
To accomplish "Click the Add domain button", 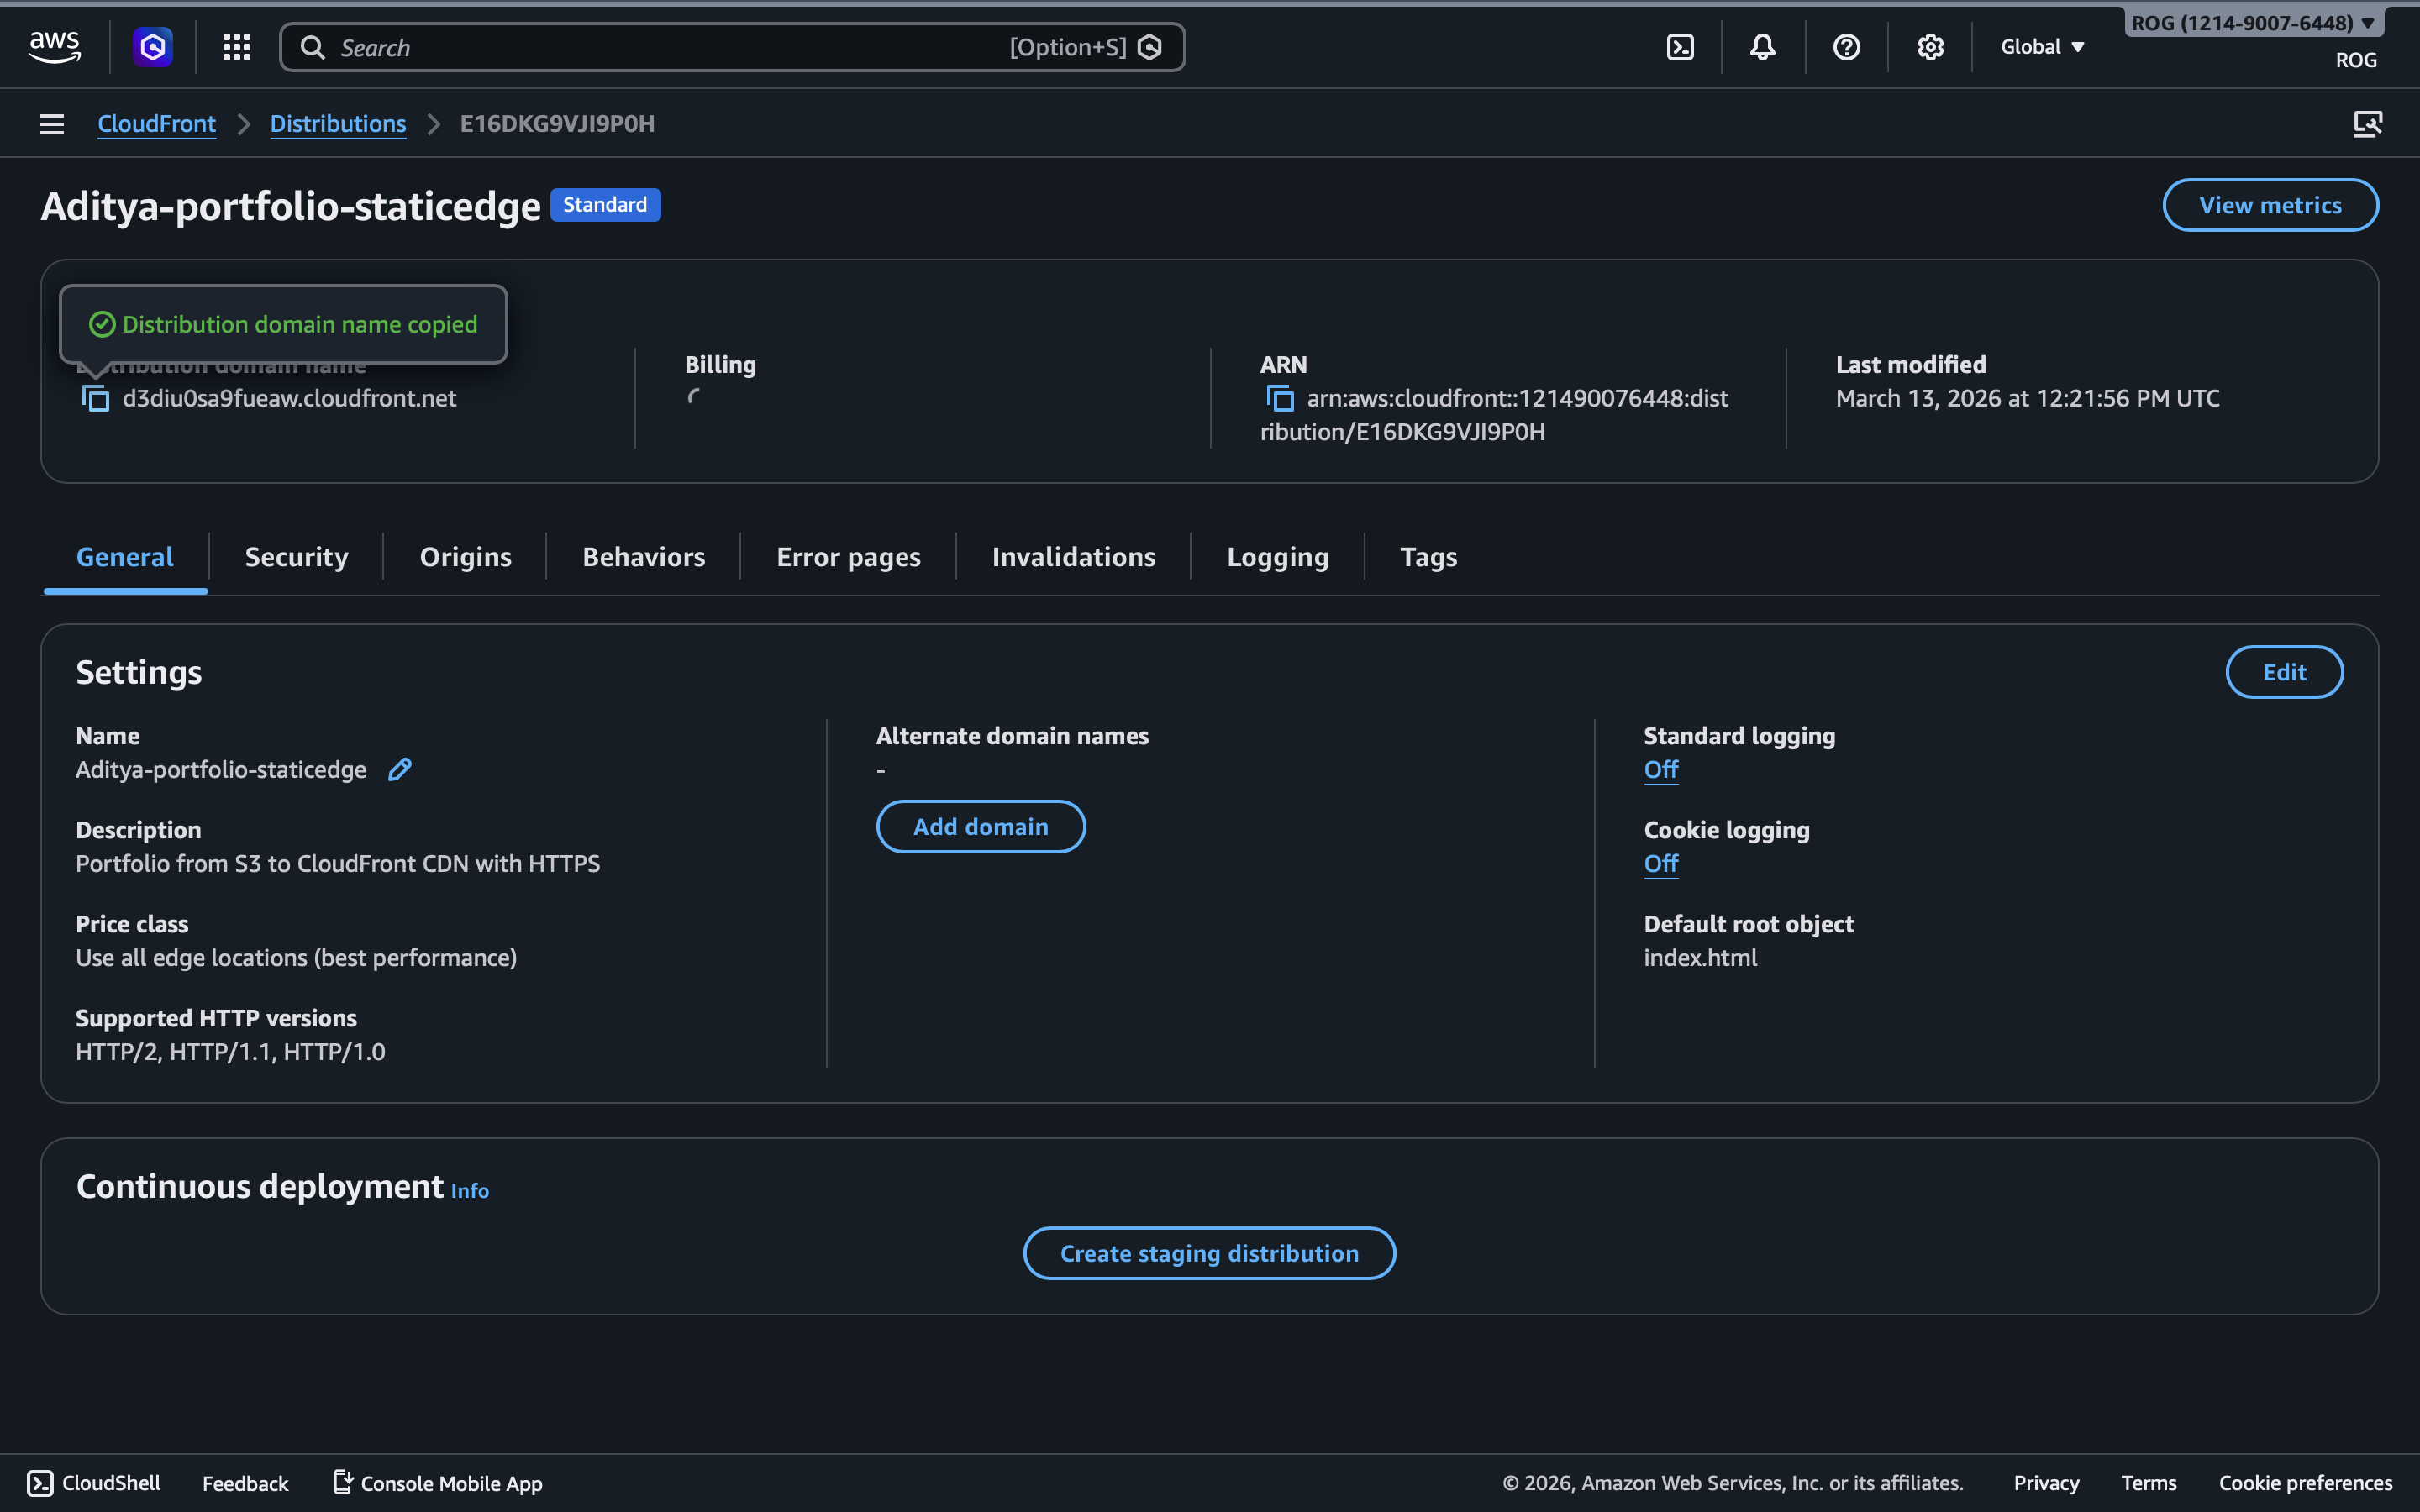I will pyautogui.click(x=980, y=826).
